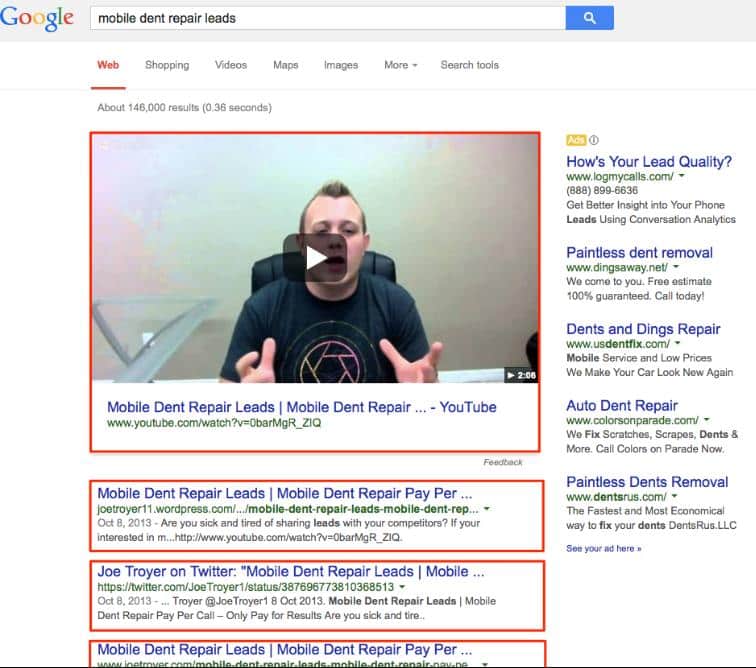Click the video thumbnail of the man talking
756x668 pixels.
coord(316,258)
